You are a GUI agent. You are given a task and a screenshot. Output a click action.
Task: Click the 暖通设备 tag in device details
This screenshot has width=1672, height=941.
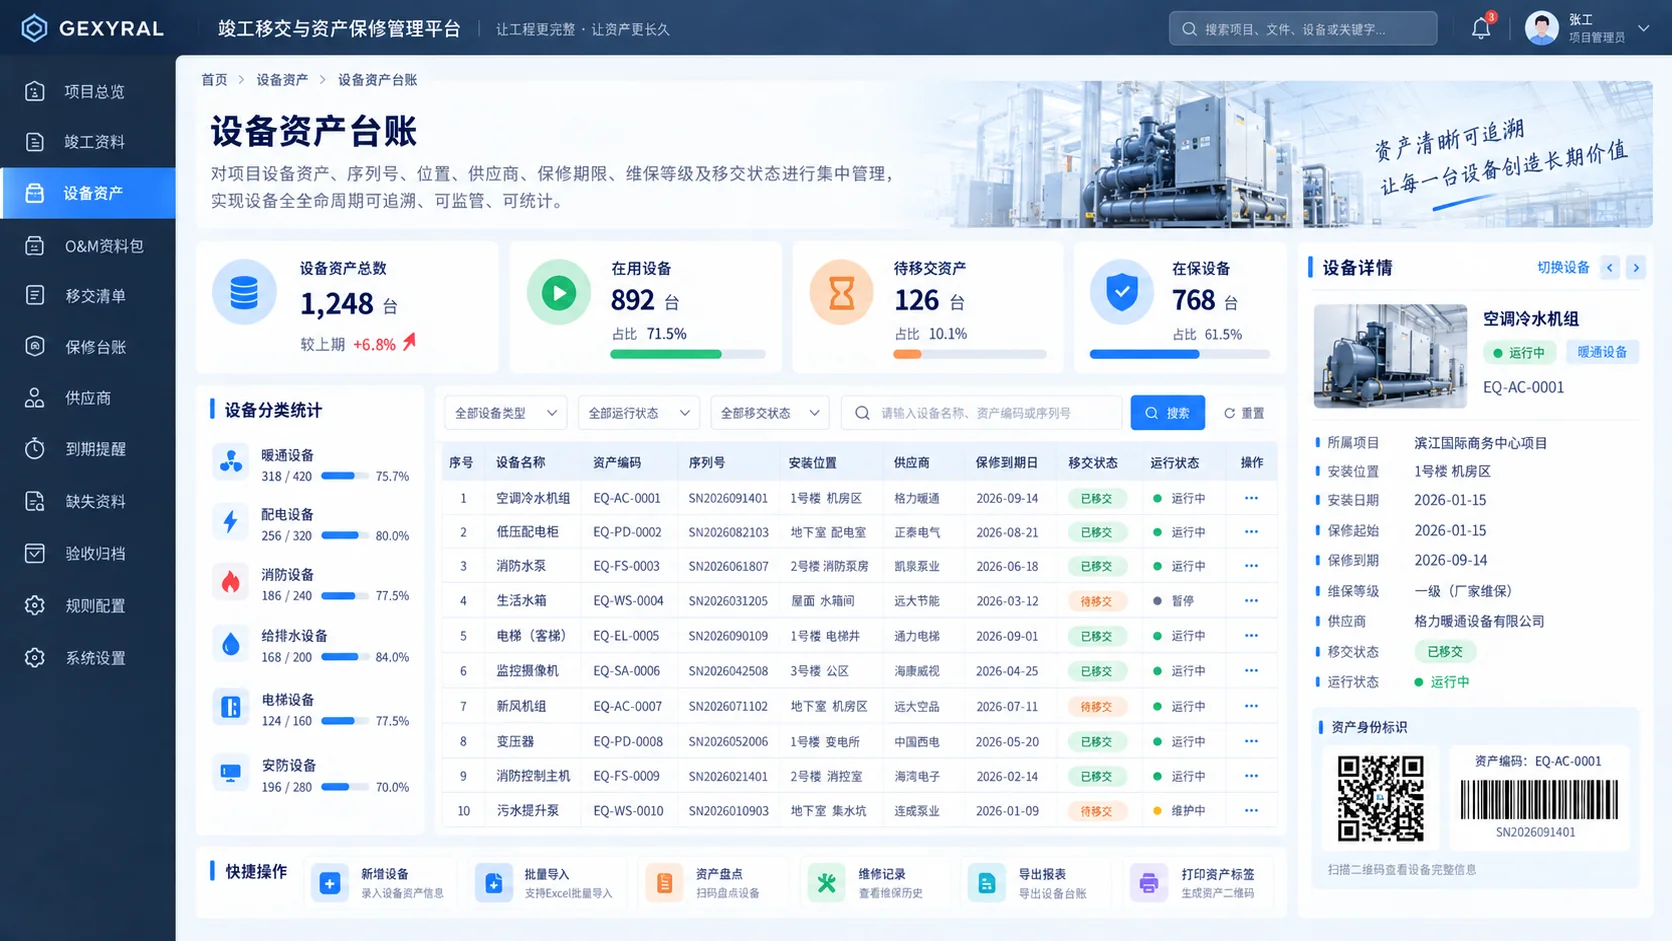[x=1602, y=352]
